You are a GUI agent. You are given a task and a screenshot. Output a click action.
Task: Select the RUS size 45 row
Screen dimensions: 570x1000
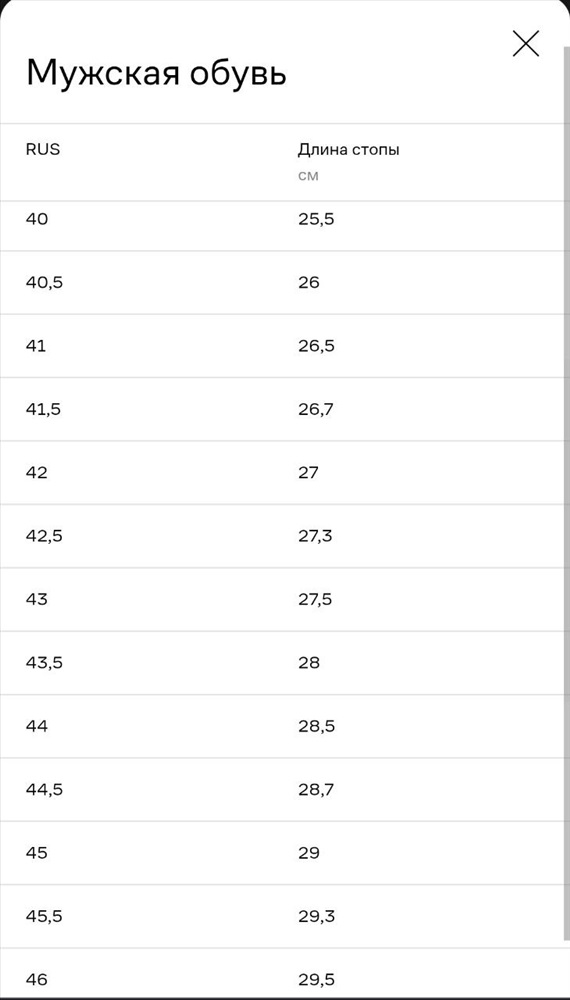(282, 853)
